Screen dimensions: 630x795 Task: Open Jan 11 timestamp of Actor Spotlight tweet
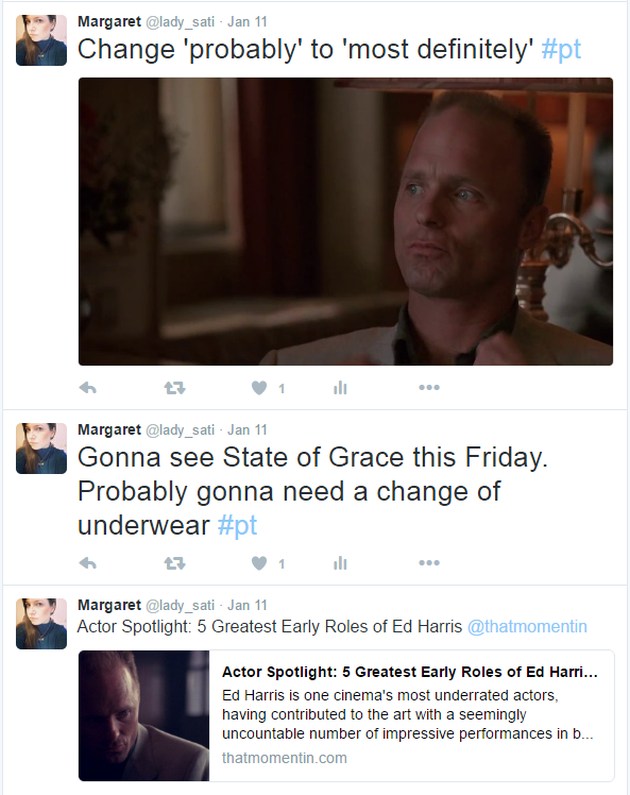pyautogui.click(x=247, y=605)
